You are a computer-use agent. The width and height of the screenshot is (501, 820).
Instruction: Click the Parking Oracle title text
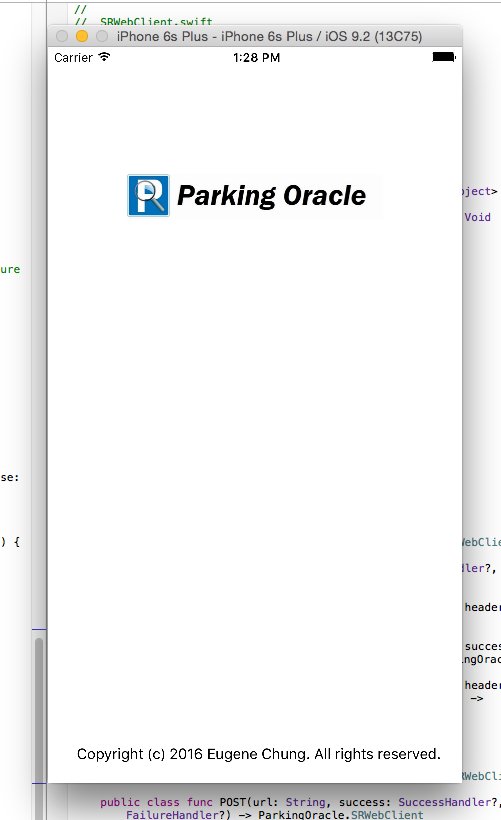click(x=271, y=196)
